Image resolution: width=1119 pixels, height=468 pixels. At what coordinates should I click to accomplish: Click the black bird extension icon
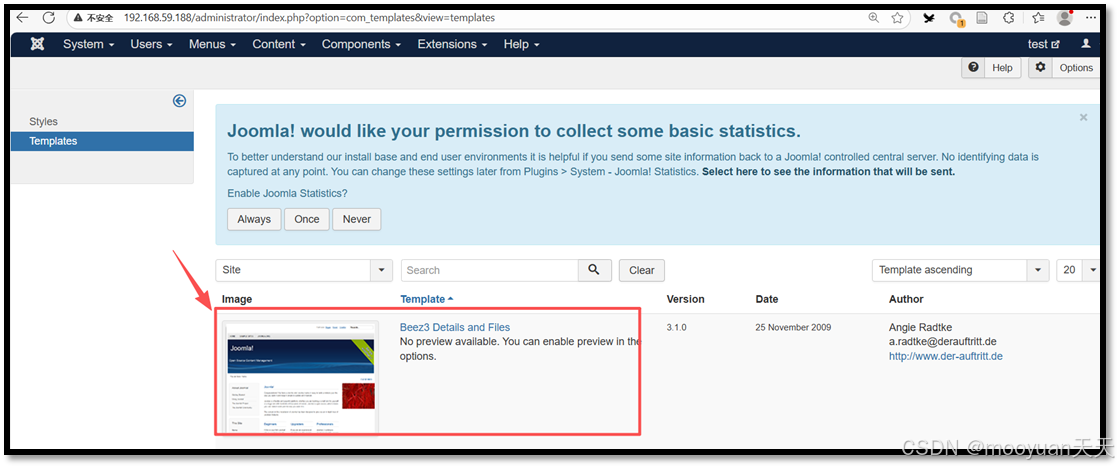click(x=929, y=19)
